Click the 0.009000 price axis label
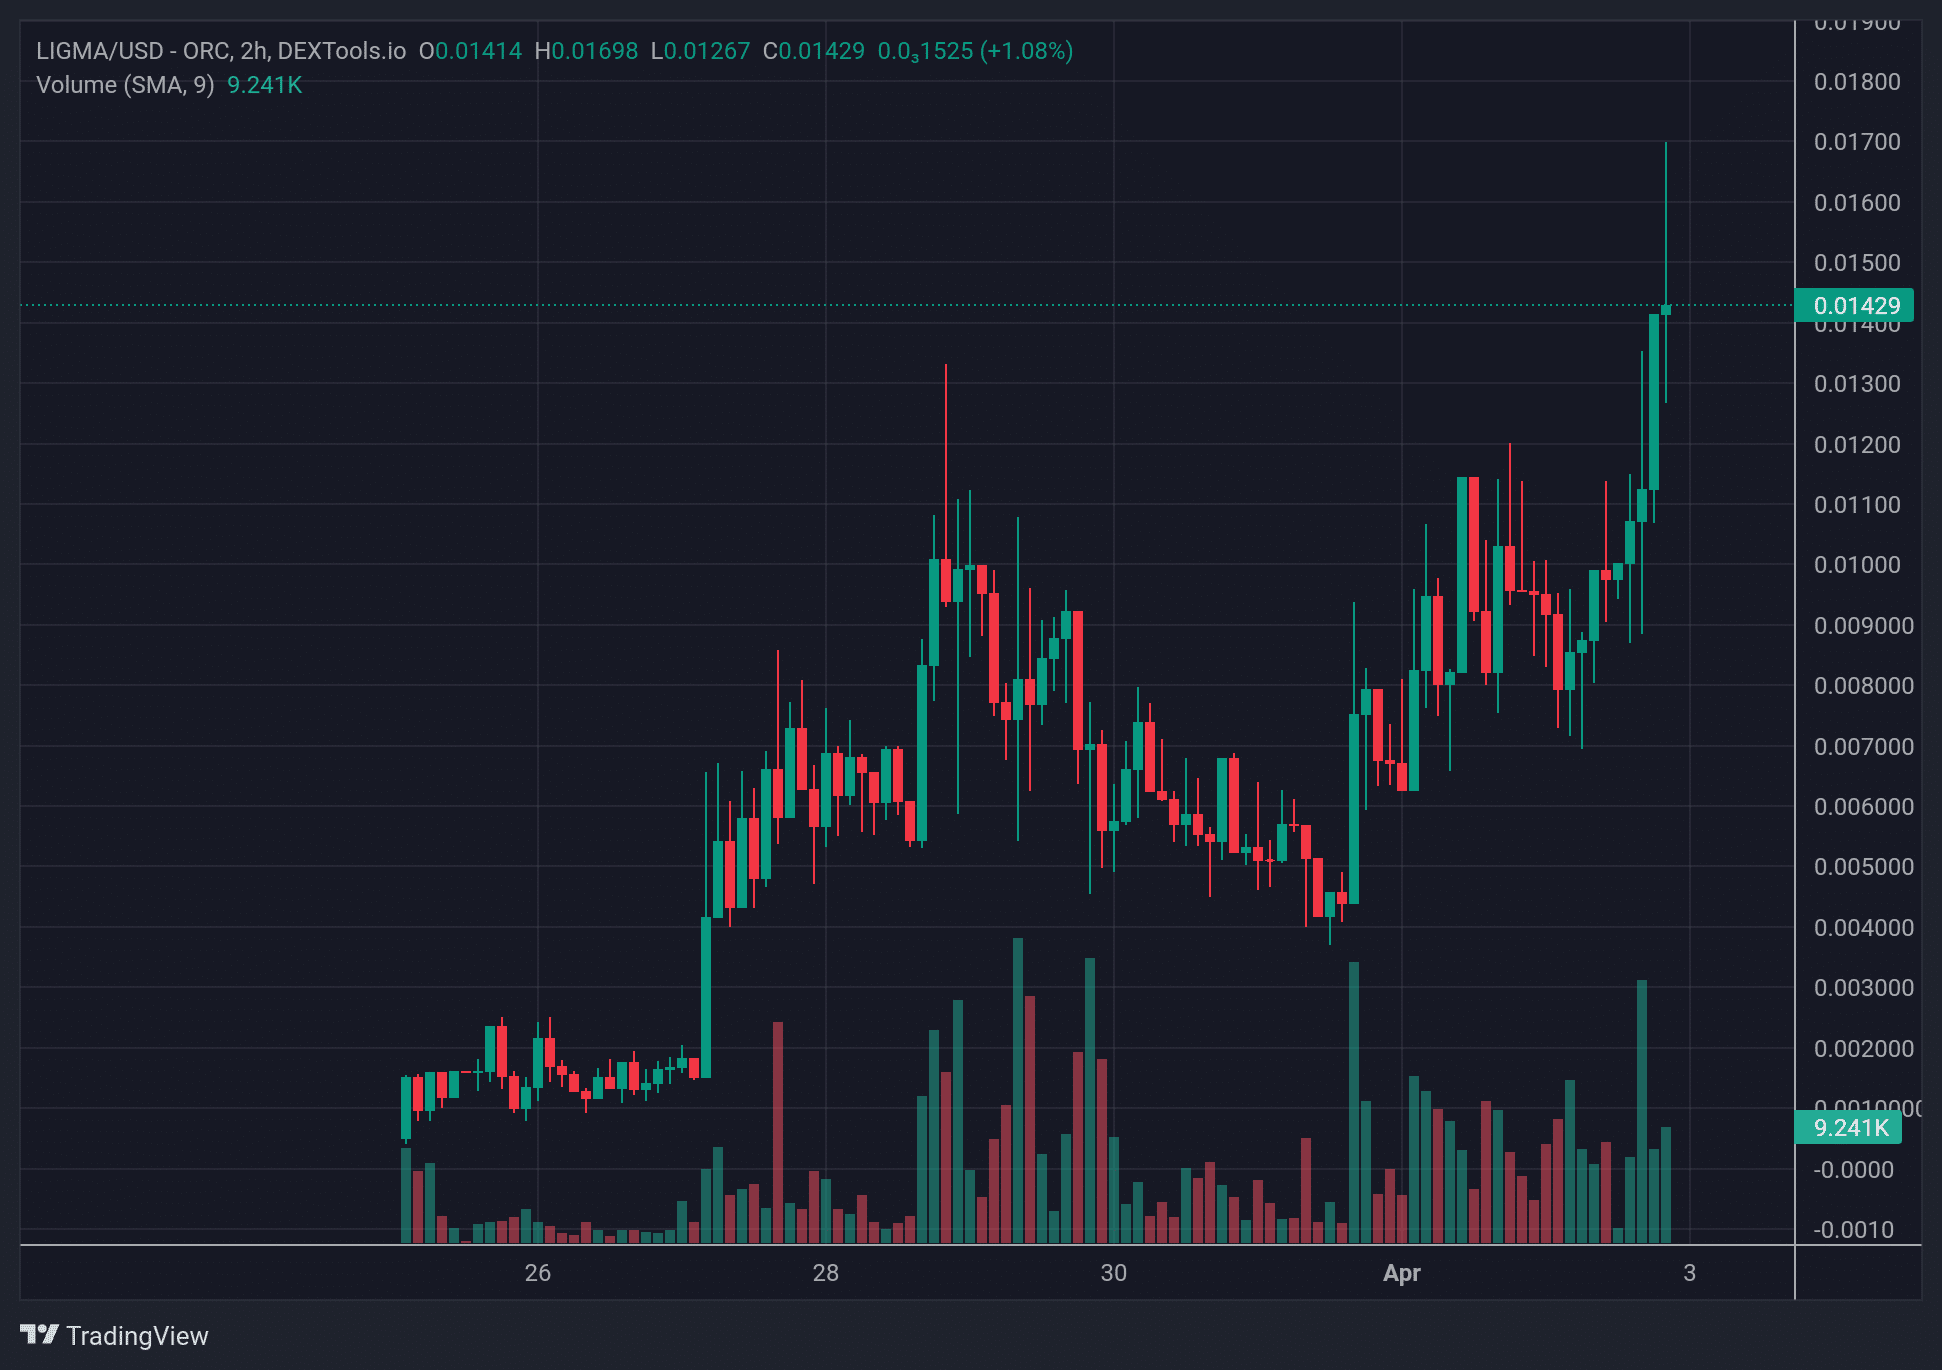The height and width of the screenshot is (1370, 1942). [x=1864, y=626]
